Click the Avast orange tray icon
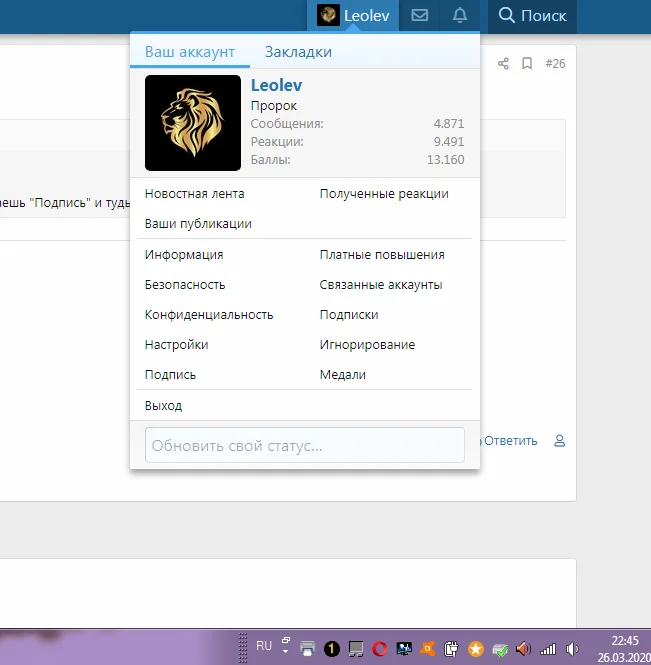 pyautogui.click(x=427, y=648)
